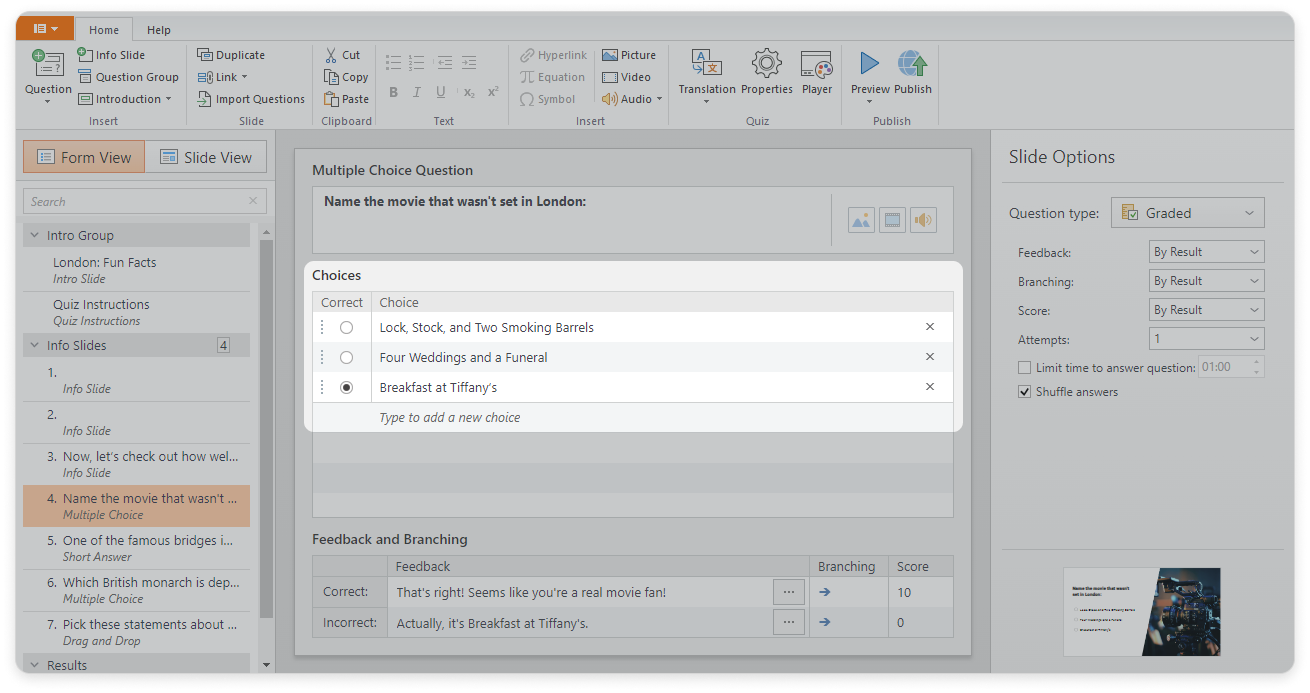Open the Question type Graded dropdown

click(1187, 213)
